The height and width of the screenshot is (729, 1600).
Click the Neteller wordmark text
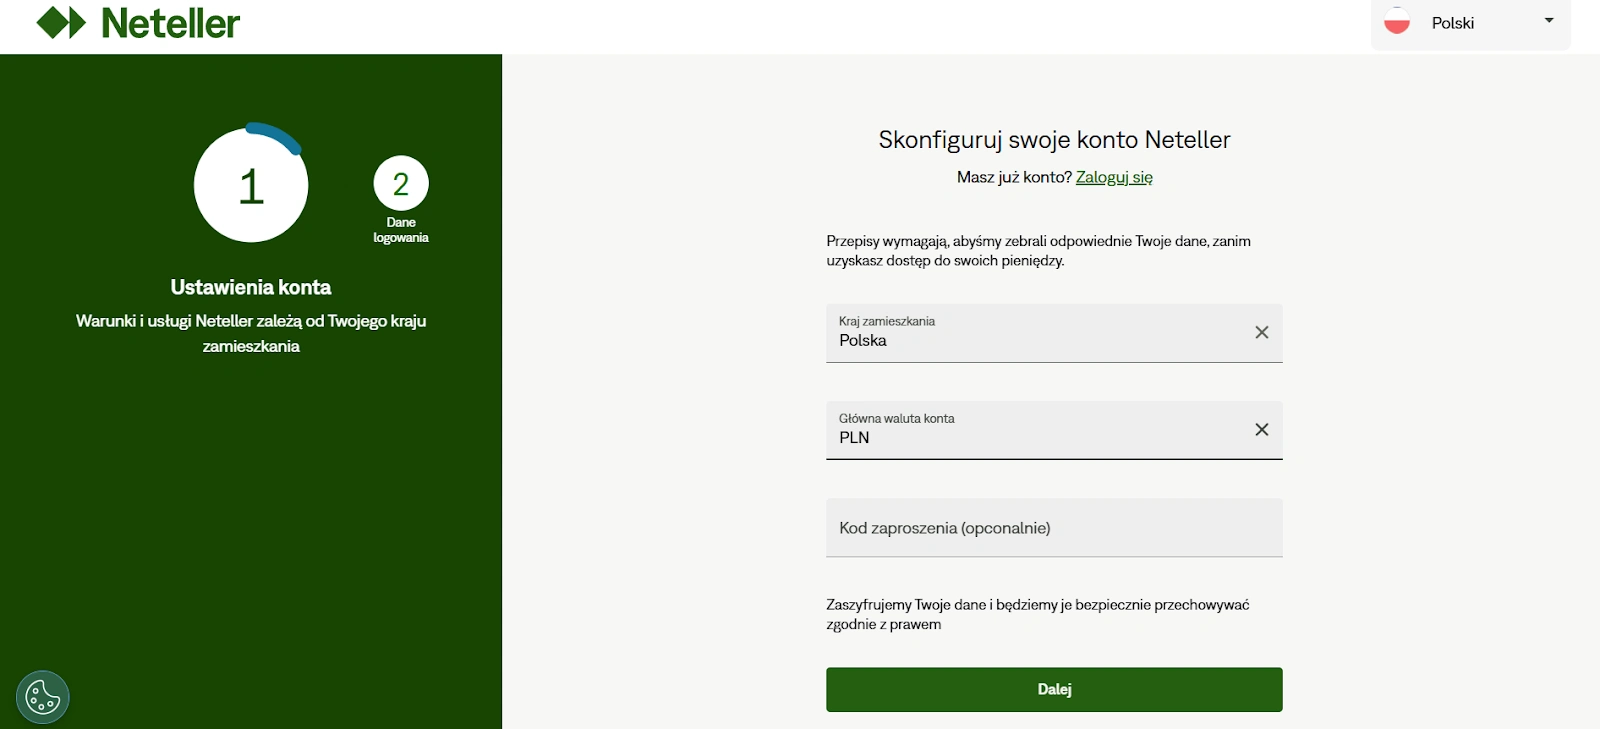click(171, 23)
